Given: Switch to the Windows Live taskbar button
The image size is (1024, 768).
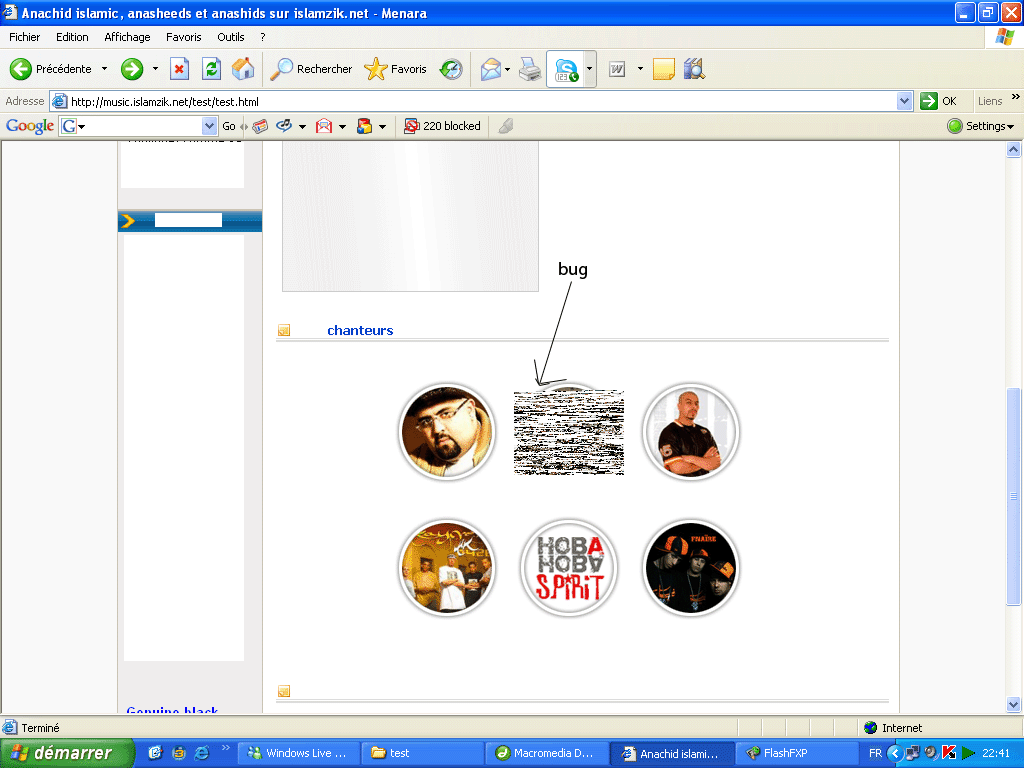Looking at the screenshot, I should click(x=298, y=753).
